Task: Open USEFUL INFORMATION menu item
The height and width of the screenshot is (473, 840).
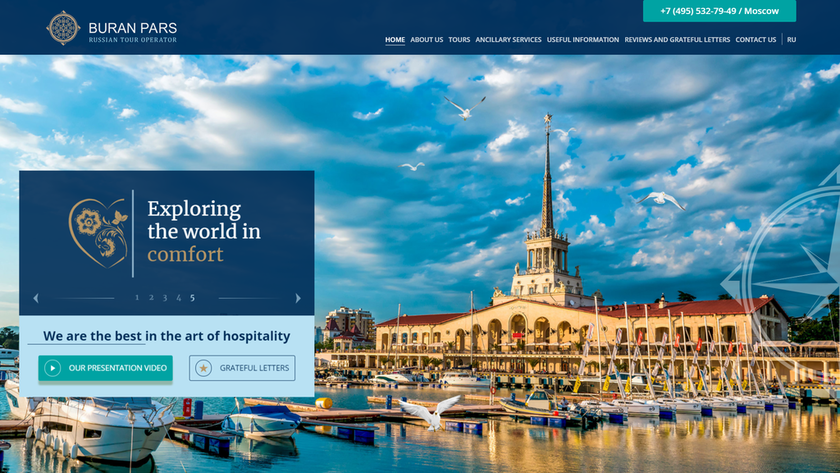Action: [583, 40]
